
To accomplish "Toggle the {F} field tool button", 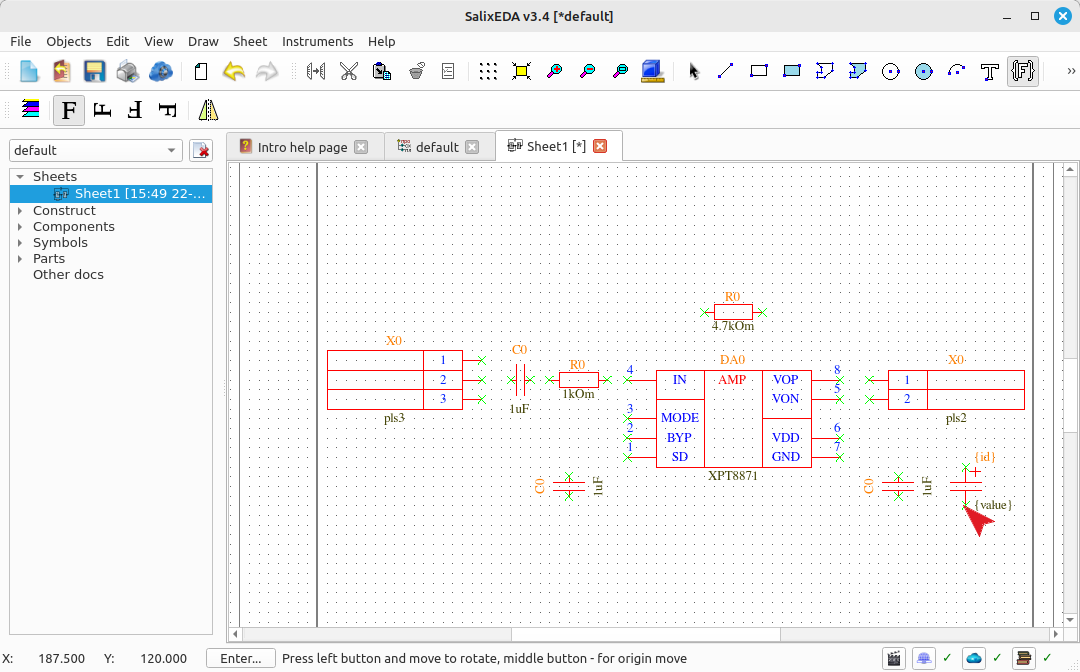I will (1023, 71).
